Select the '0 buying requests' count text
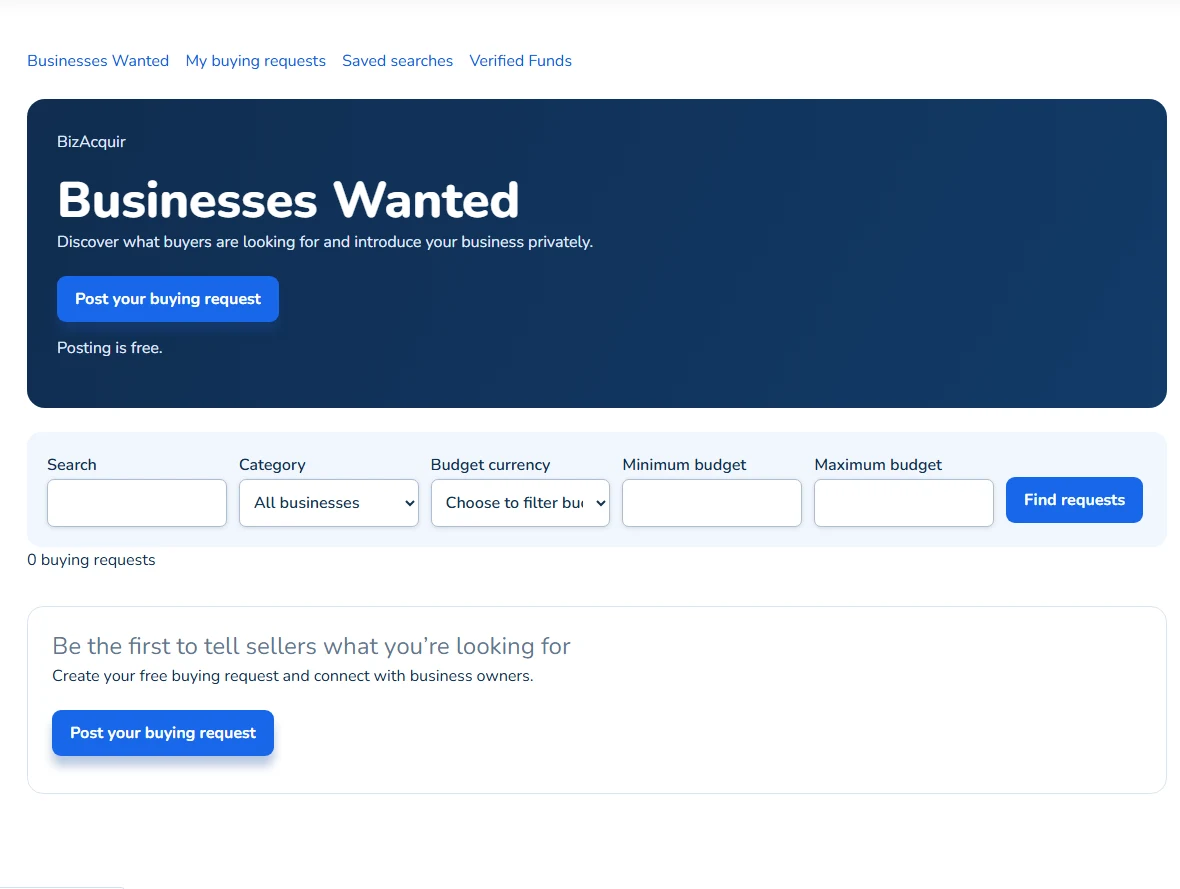Screen dimensions: 1180x889 point(91,560)
